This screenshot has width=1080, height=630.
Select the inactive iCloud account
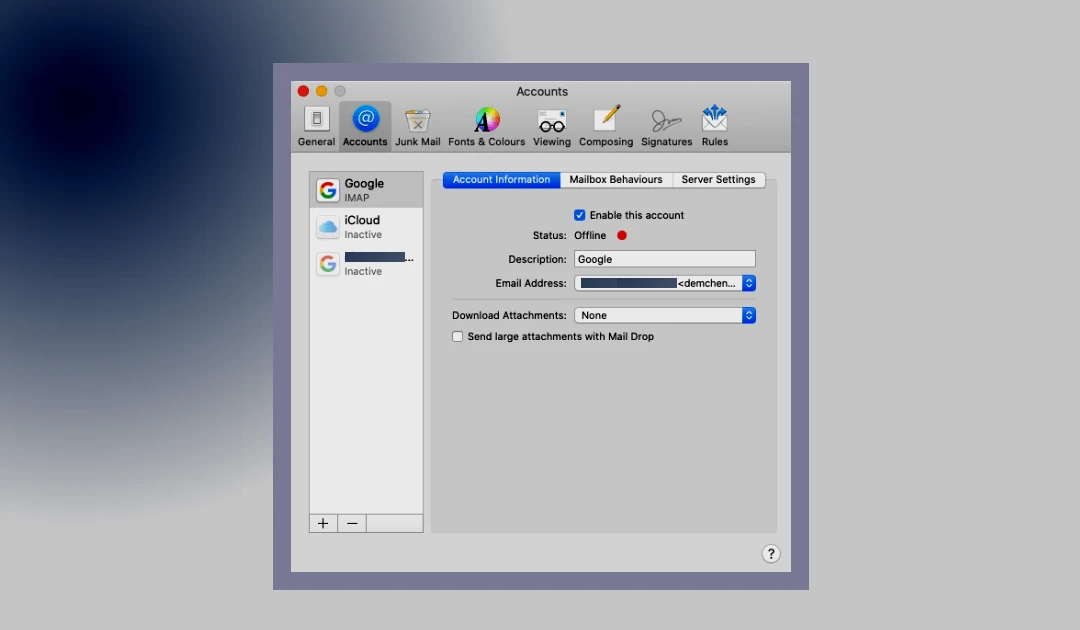pyautogui.click(x=366, y=227)
